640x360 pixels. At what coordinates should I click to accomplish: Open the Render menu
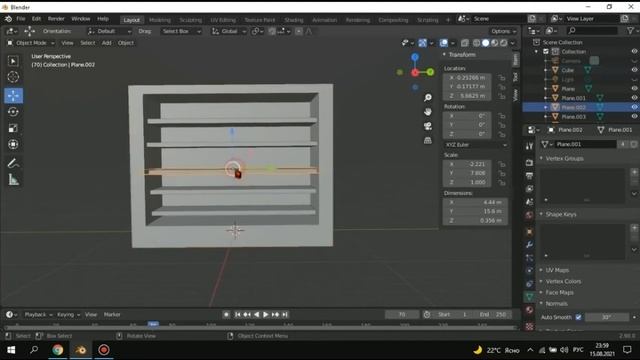(56, 19)
